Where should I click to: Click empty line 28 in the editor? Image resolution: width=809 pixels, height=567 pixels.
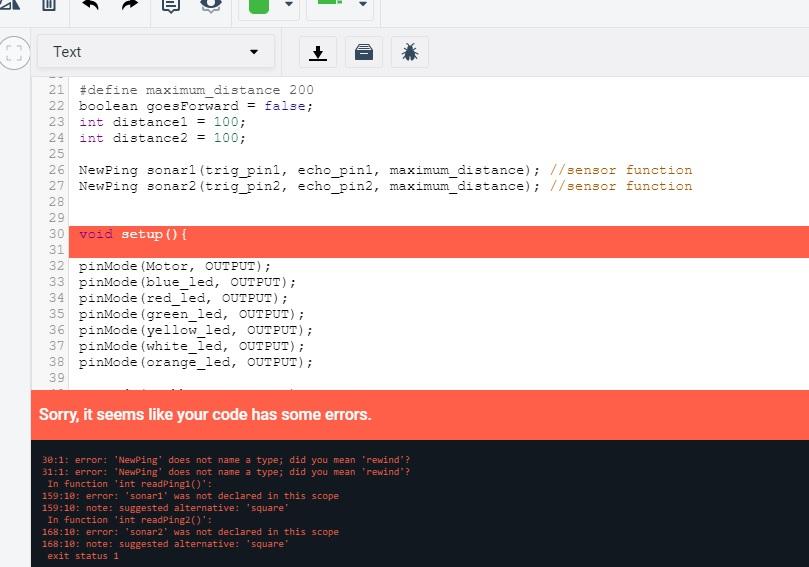pos(439,202)
